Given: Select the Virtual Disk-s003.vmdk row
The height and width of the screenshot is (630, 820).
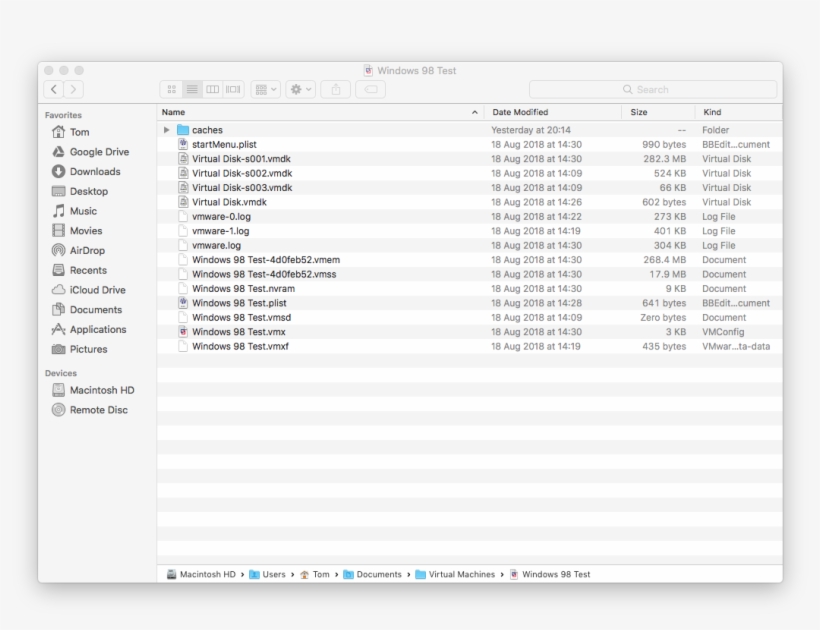Looking at the screenshot, I should [470, 188].
